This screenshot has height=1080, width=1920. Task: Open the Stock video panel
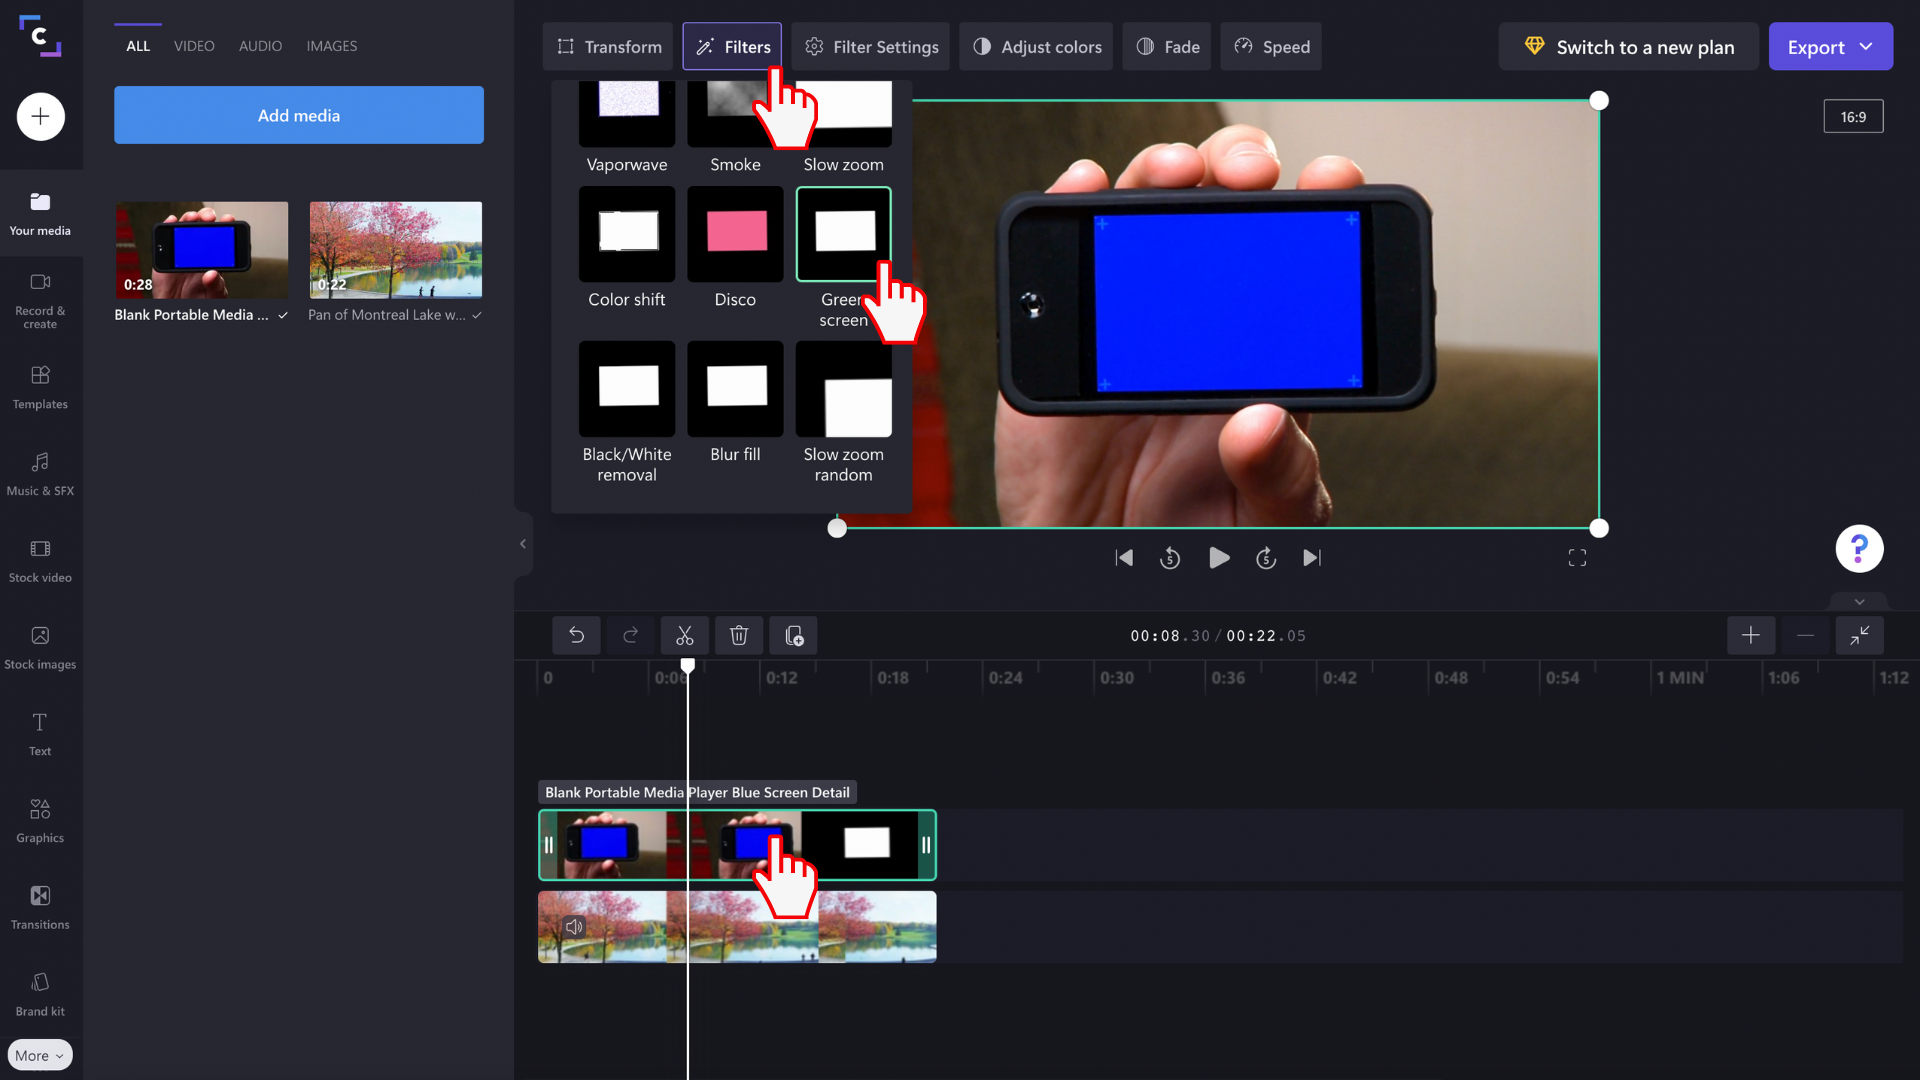40,560
